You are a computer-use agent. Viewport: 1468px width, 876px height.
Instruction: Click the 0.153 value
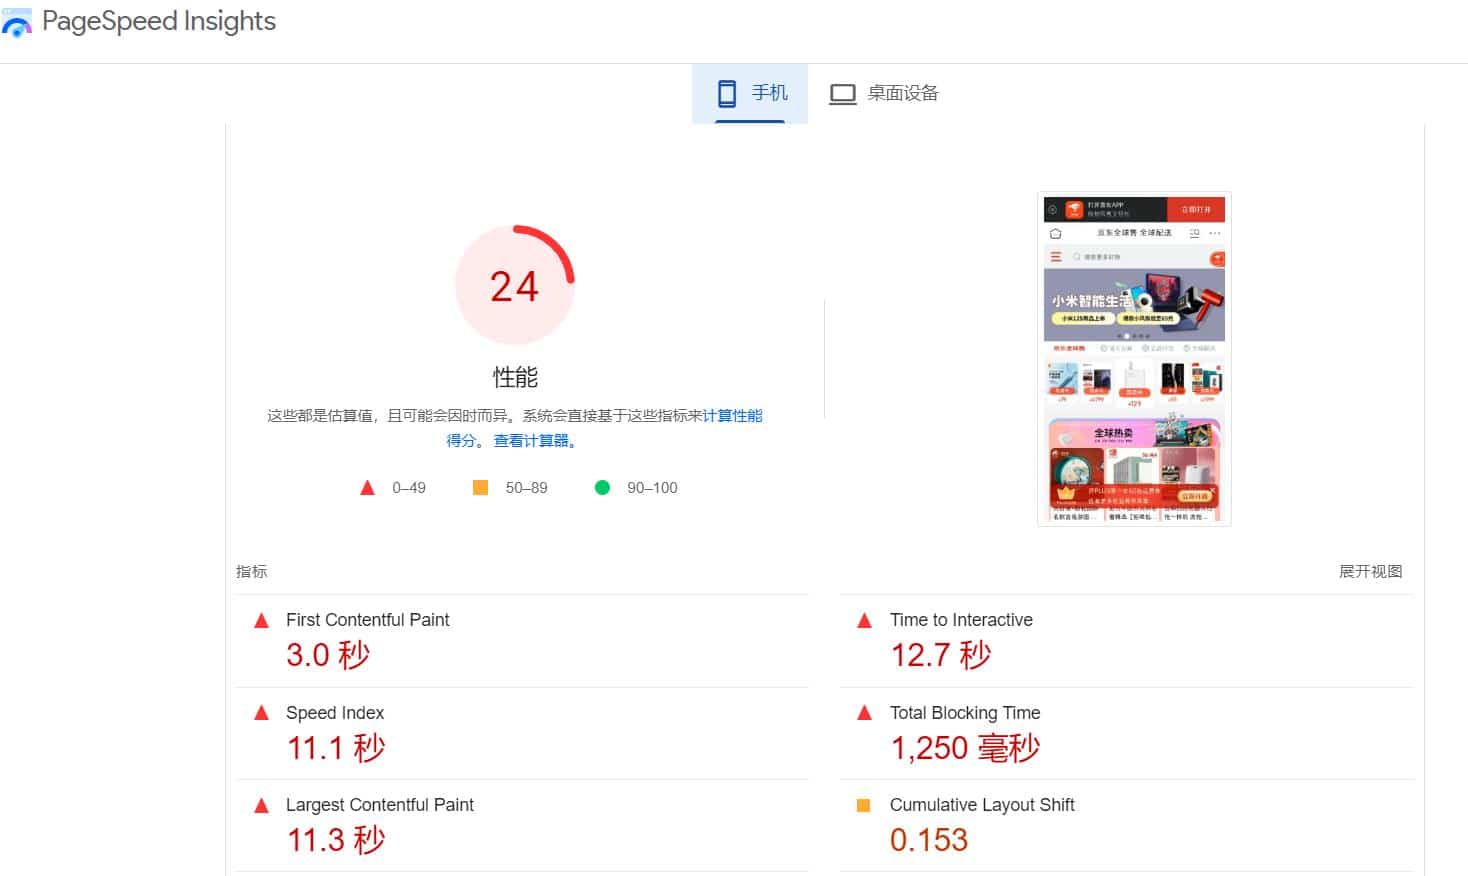click(x=929, y=840)
